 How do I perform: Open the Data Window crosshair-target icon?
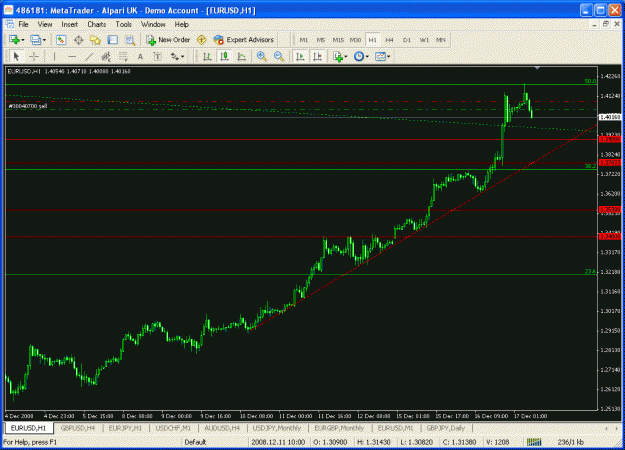[79, 39]
